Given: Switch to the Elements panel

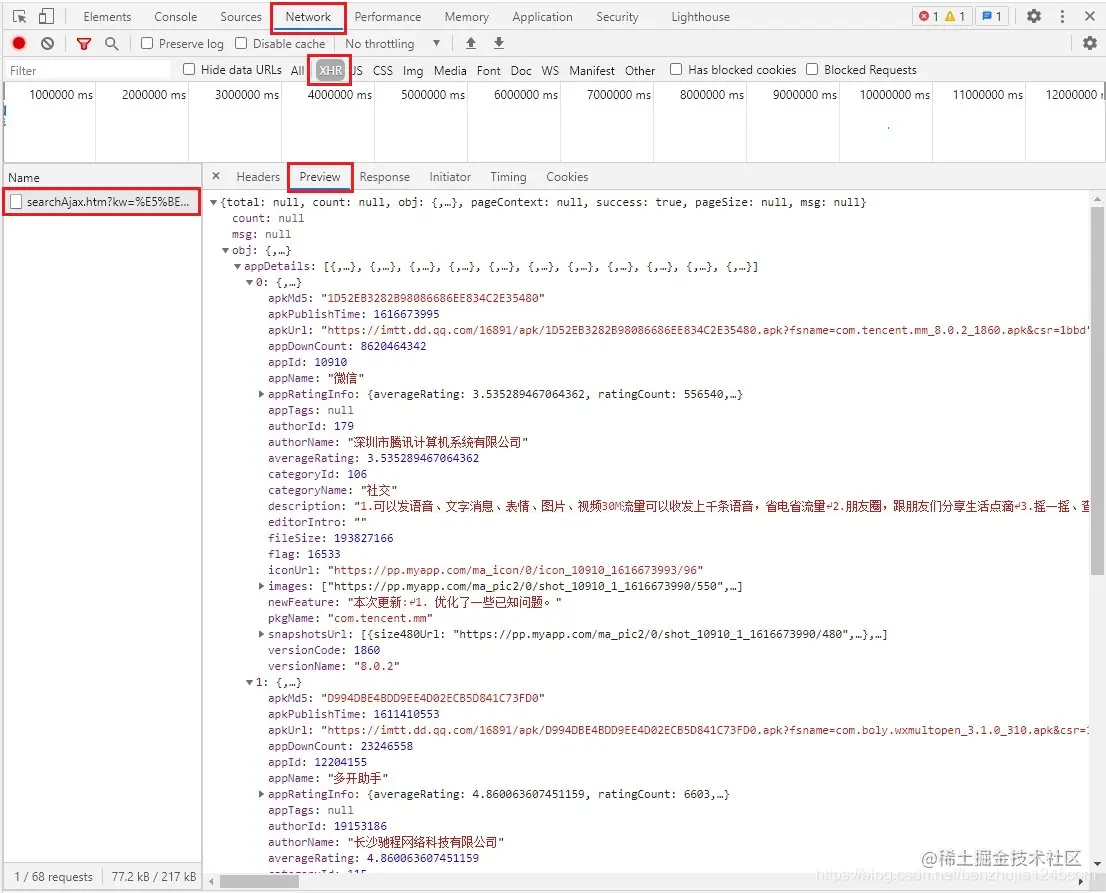Looking at the screenshot, I should pyautogui.click(x=107, y=17).
